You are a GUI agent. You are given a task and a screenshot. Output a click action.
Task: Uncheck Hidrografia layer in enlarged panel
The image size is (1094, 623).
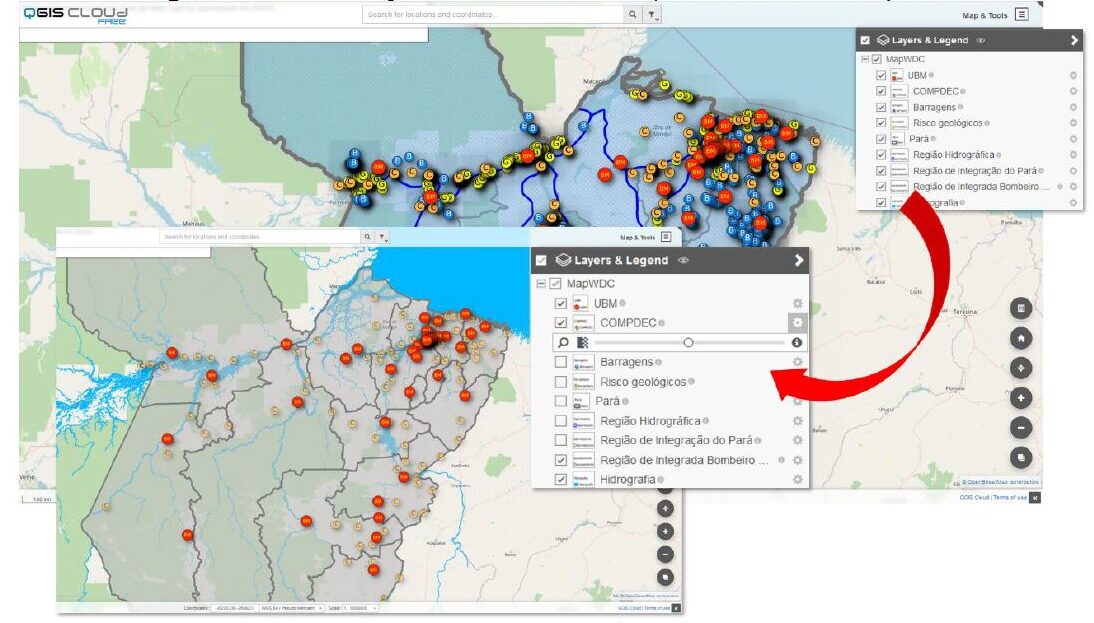click(x=560, y=479)
